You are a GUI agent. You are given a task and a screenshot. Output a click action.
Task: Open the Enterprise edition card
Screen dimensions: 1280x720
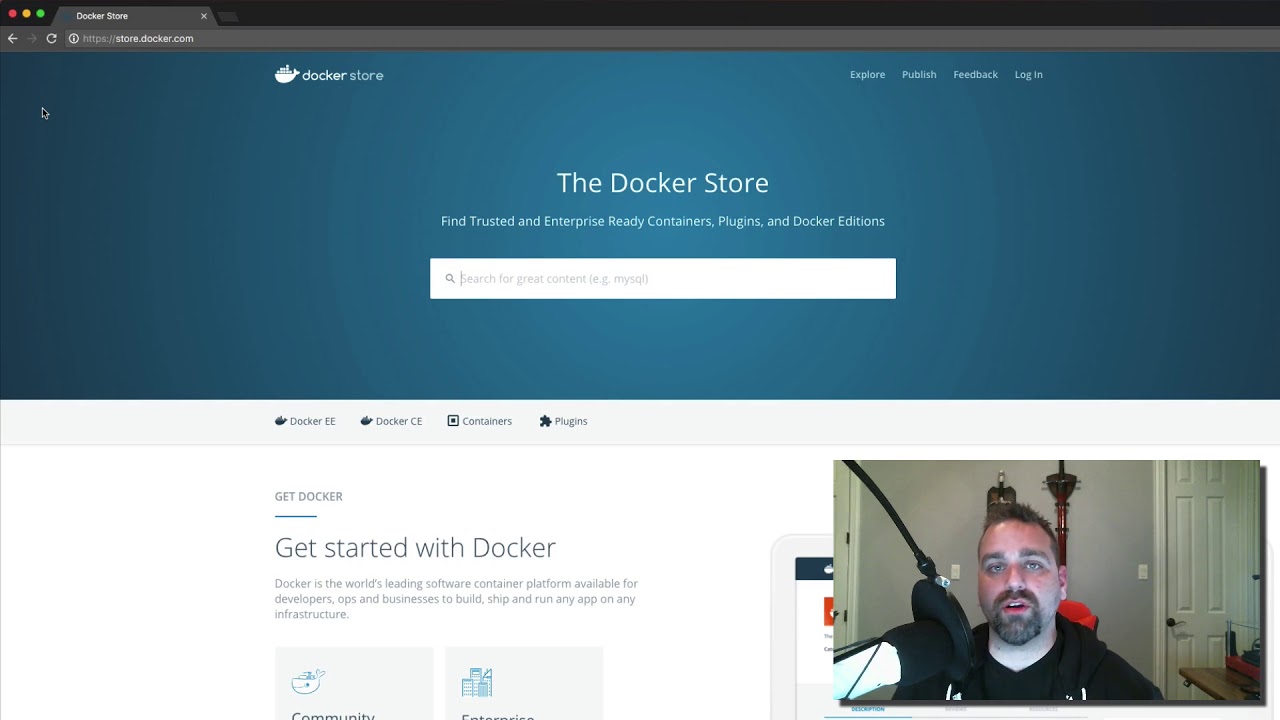click(524, 684)
